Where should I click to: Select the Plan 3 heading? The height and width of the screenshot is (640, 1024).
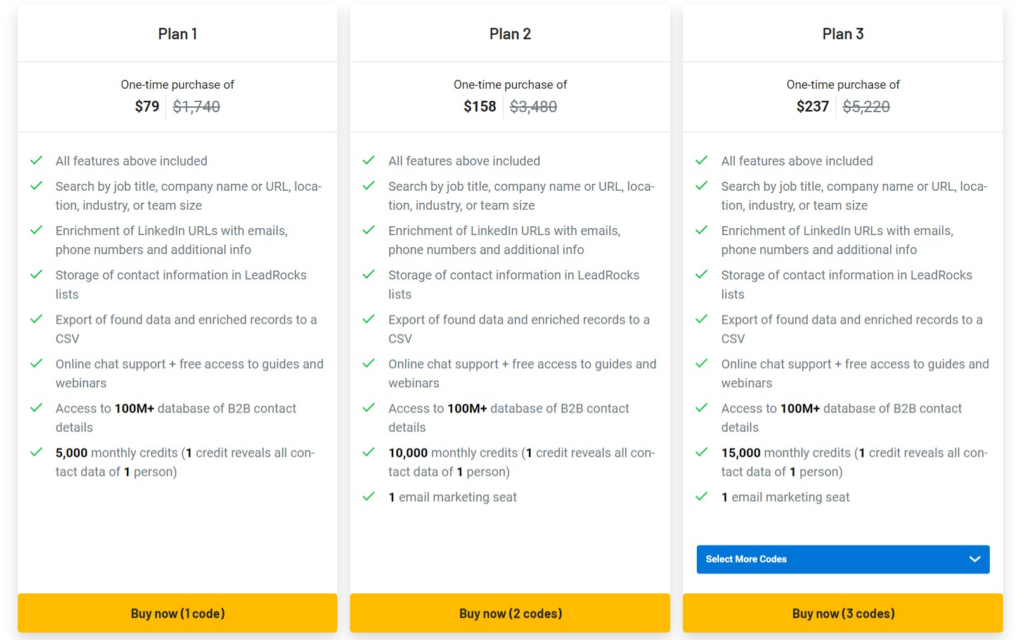point(843,34)
